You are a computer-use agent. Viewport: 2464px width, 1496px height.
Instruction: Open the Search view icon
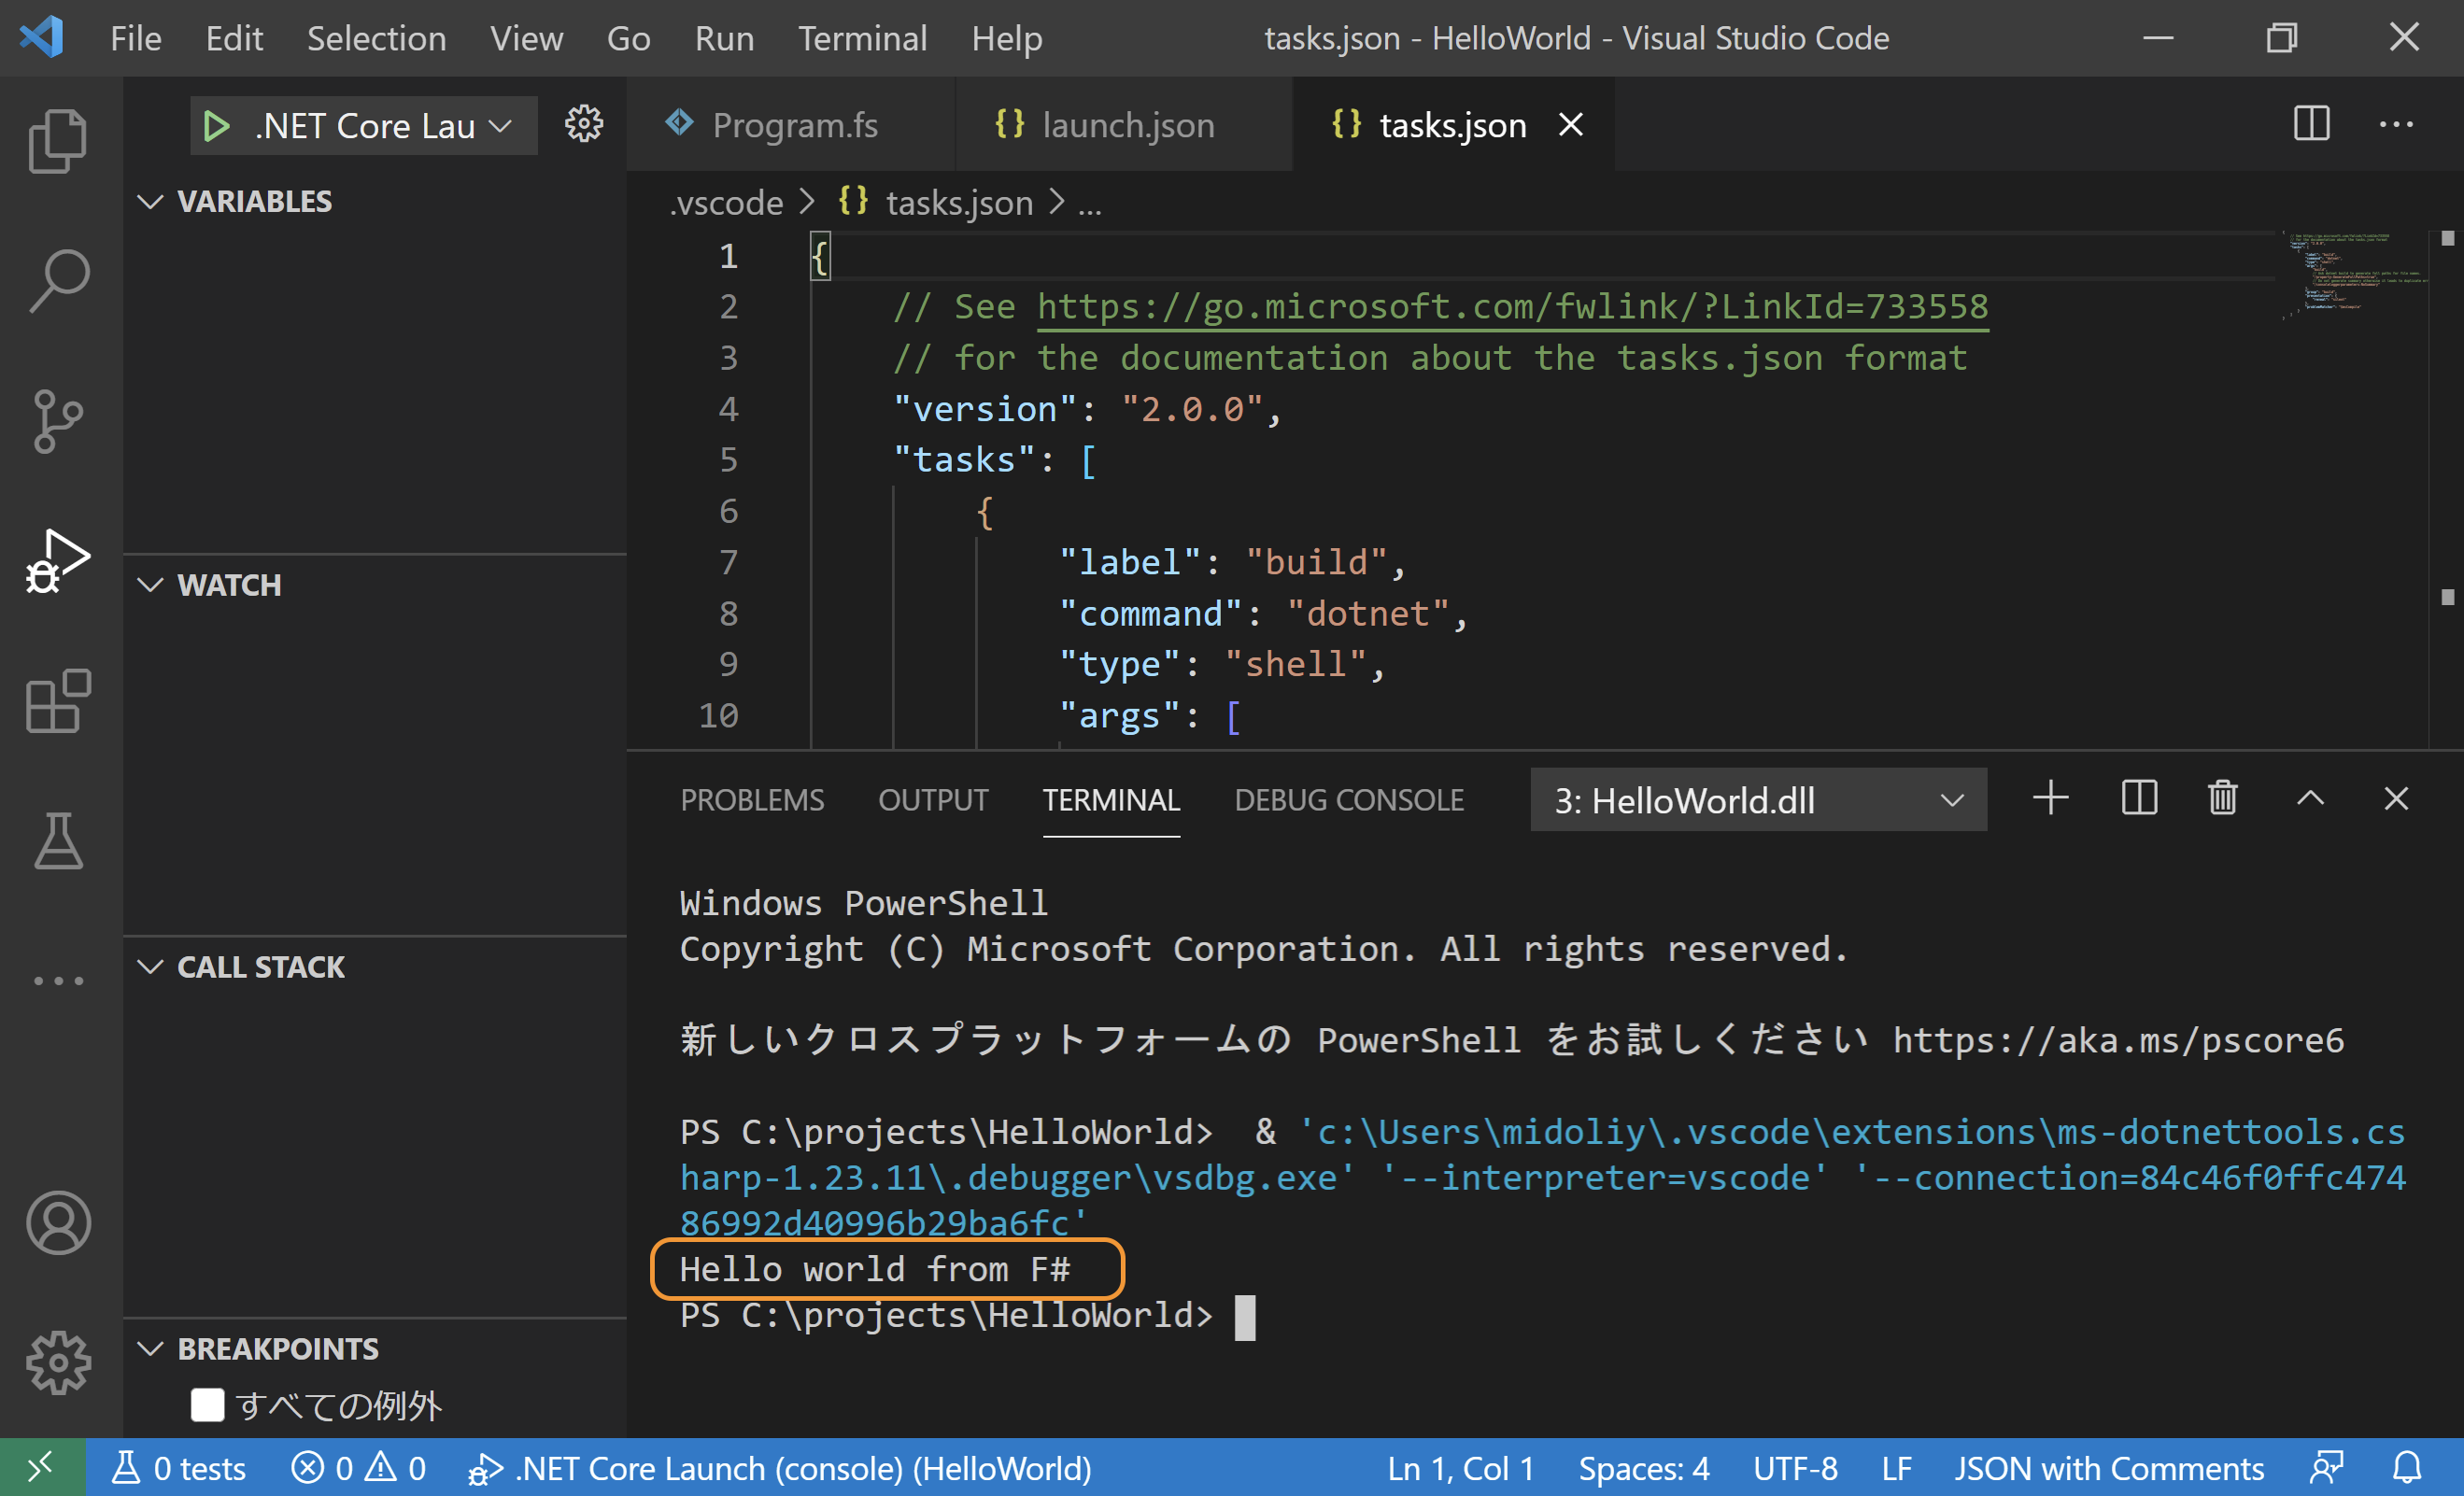58,281
